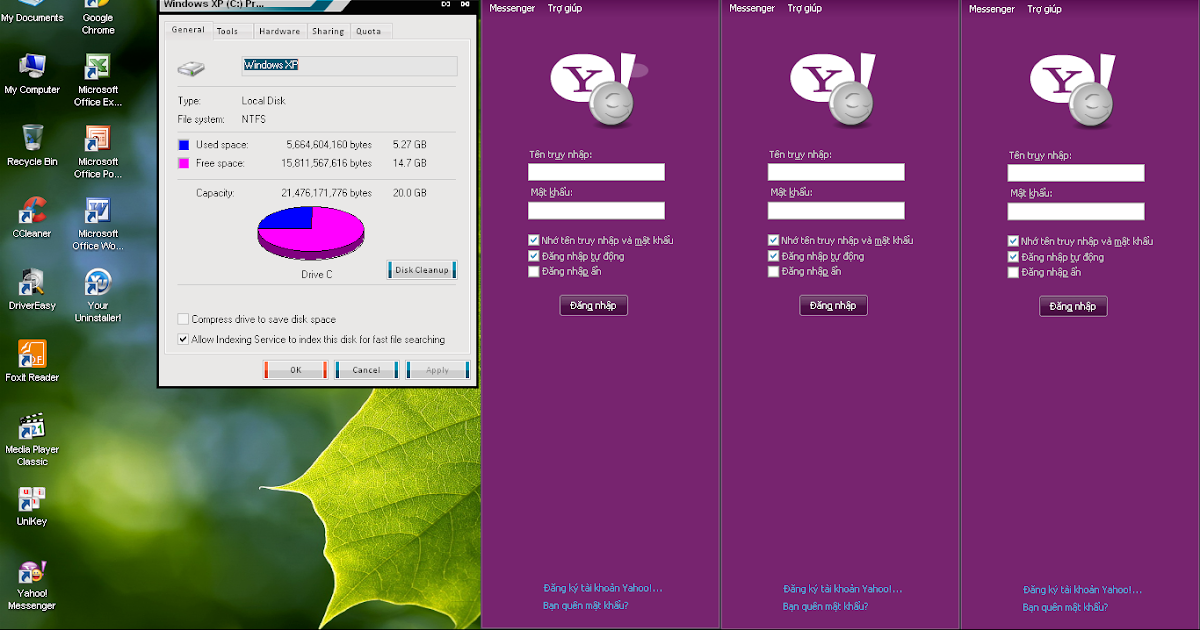The width and height of the screenshot is (1200, 630).
Task: Switch to the Tools tab
Action: point(228,31)
